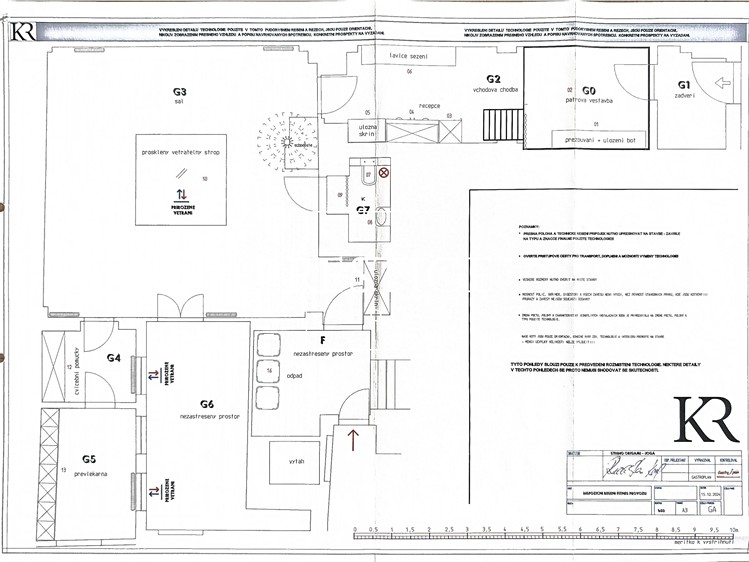
Task: Click the 'ulozna skrin' box label
Action: [x=368, y=130]
